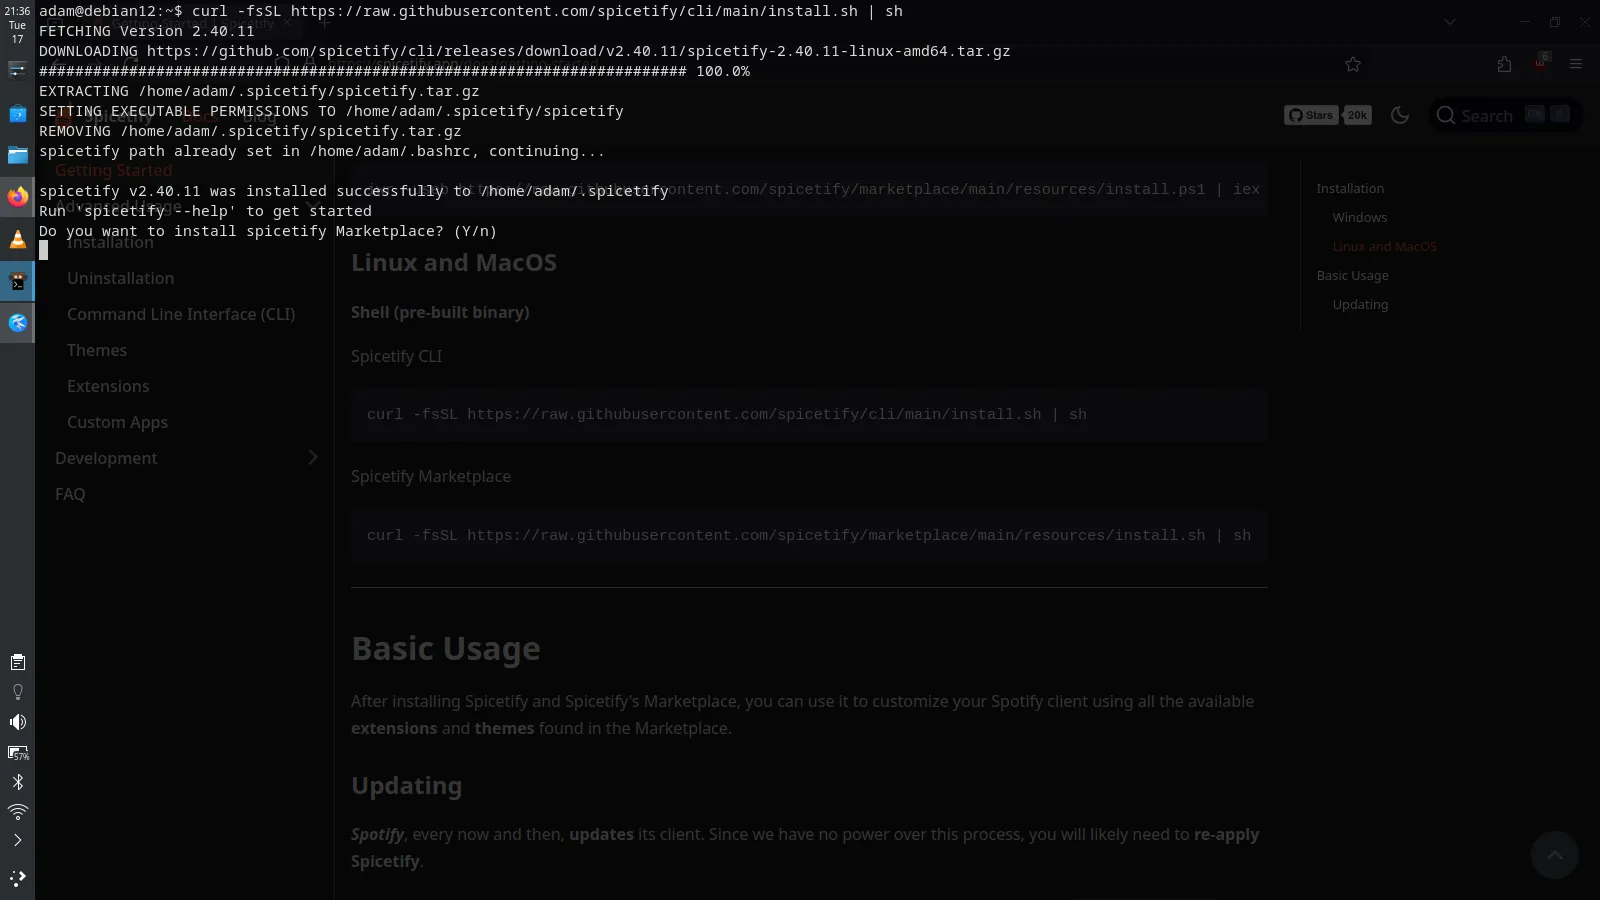Click the terminal download progress bar line
Viewport: 1600px width, 900px height.
click(x=394, y=71)
